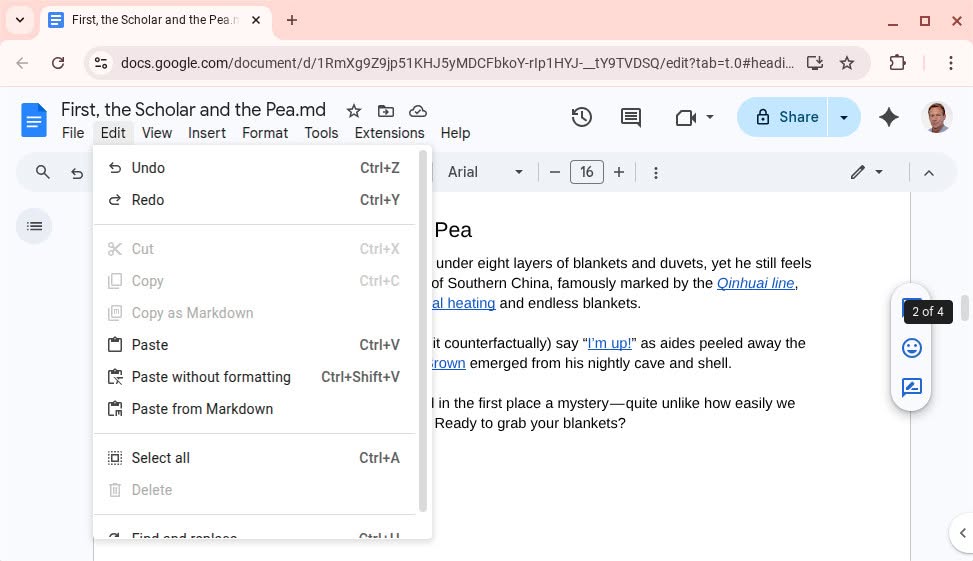This screenshot has height=561, width=973.
Task: Open the editing mode pencil dropdown
Action: point(866,172)
